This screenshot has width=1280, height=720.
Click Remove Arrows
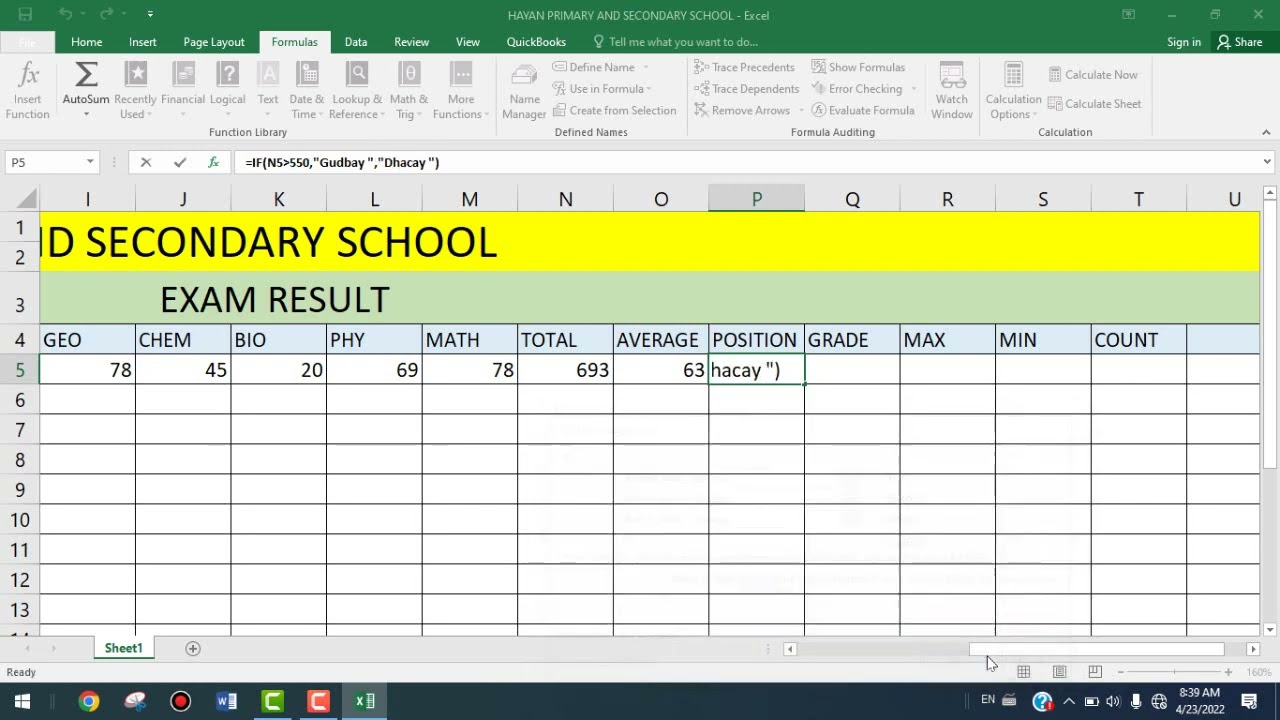click(x=742, y=111)
